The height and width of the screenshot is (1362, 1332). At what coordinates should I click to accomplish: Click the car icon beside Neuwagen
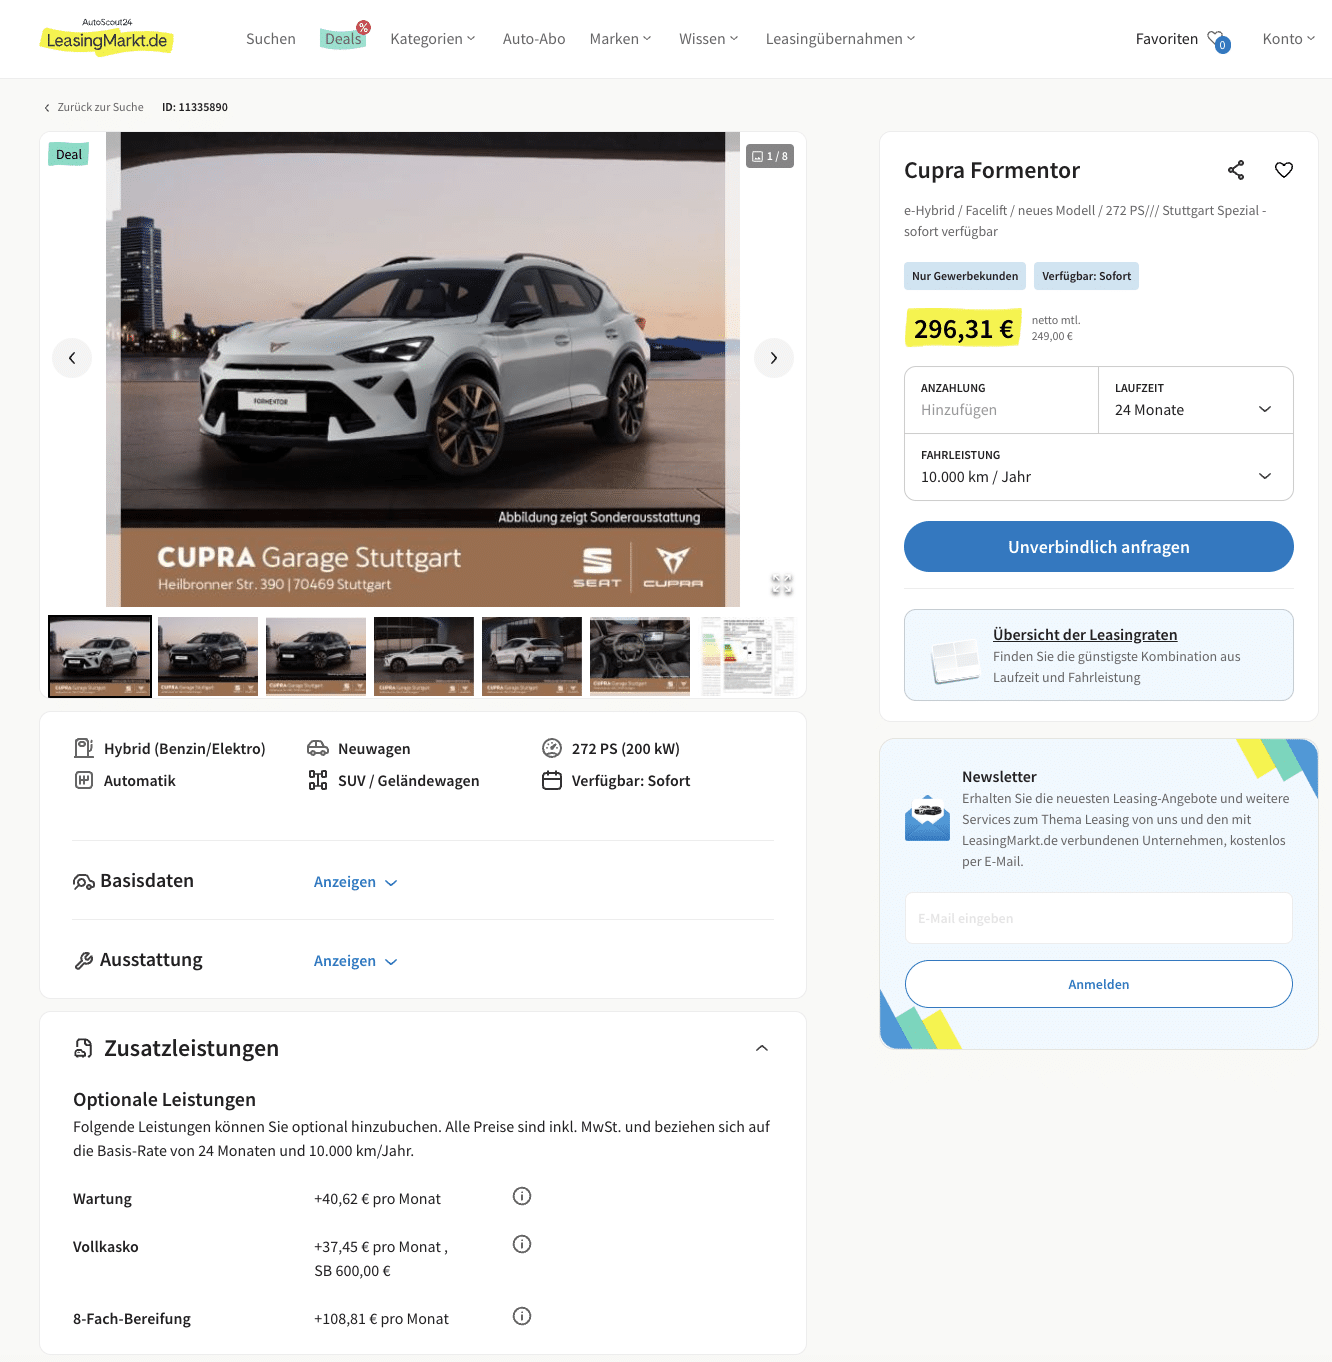318,748
